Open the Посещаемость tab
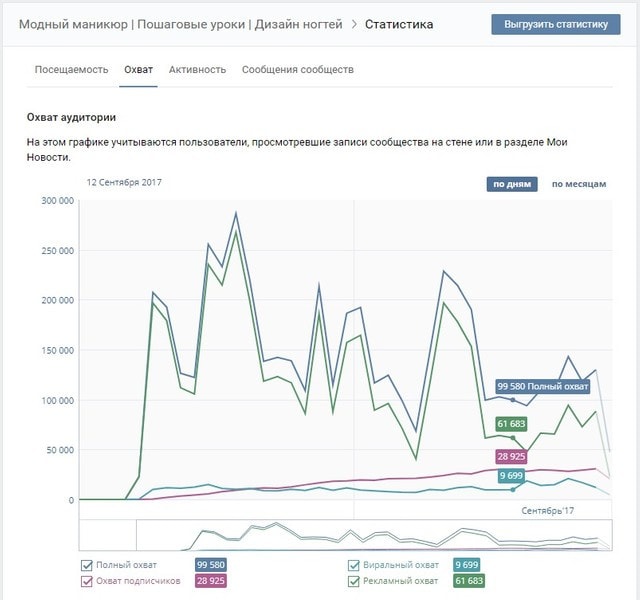640x600 pixels. click(x=71, y=70)
